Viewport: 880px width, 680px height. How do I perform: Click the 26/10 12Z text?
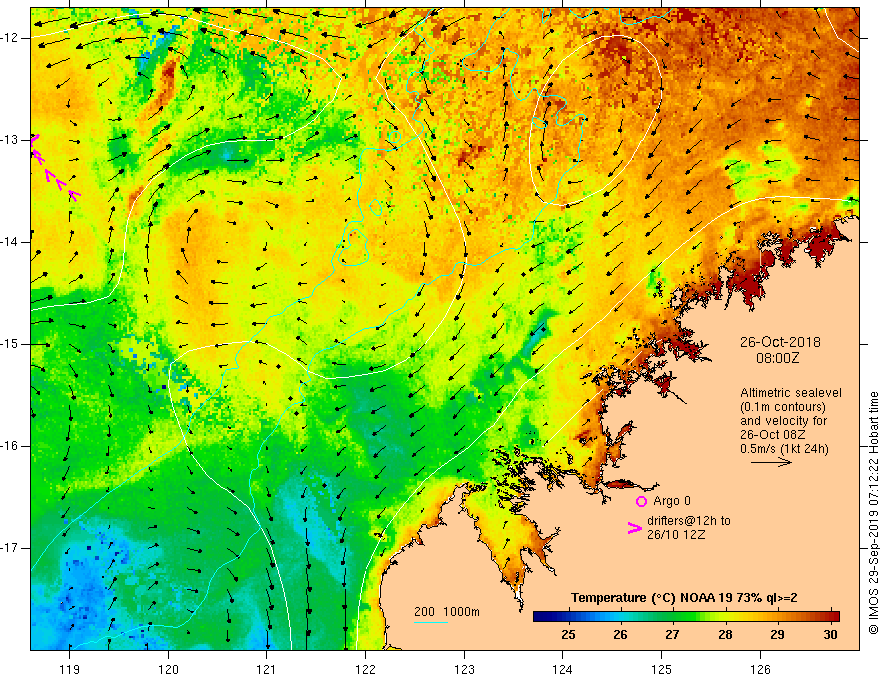tap(676, 535)
